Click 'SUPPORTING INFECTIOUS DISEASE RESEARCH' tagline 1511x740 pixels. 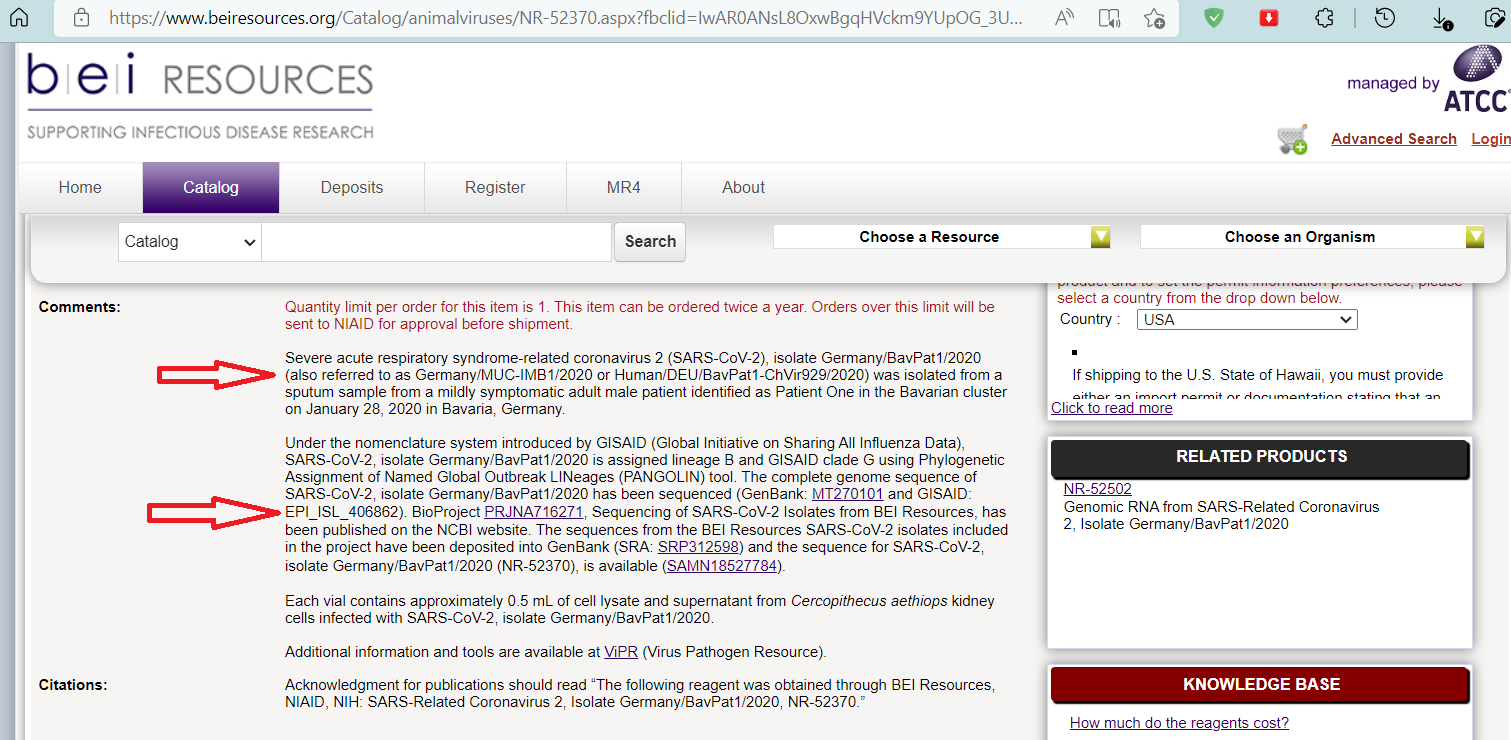[200, 132]
